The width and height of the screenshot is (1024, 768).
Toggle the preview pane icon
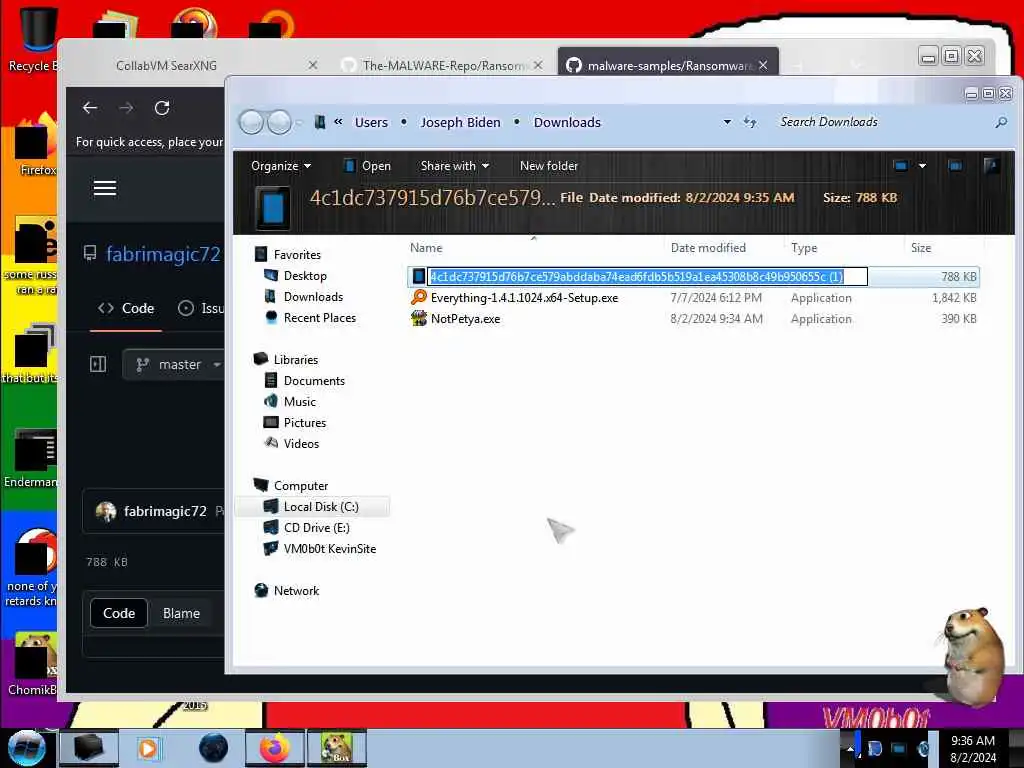click(955, 166)
